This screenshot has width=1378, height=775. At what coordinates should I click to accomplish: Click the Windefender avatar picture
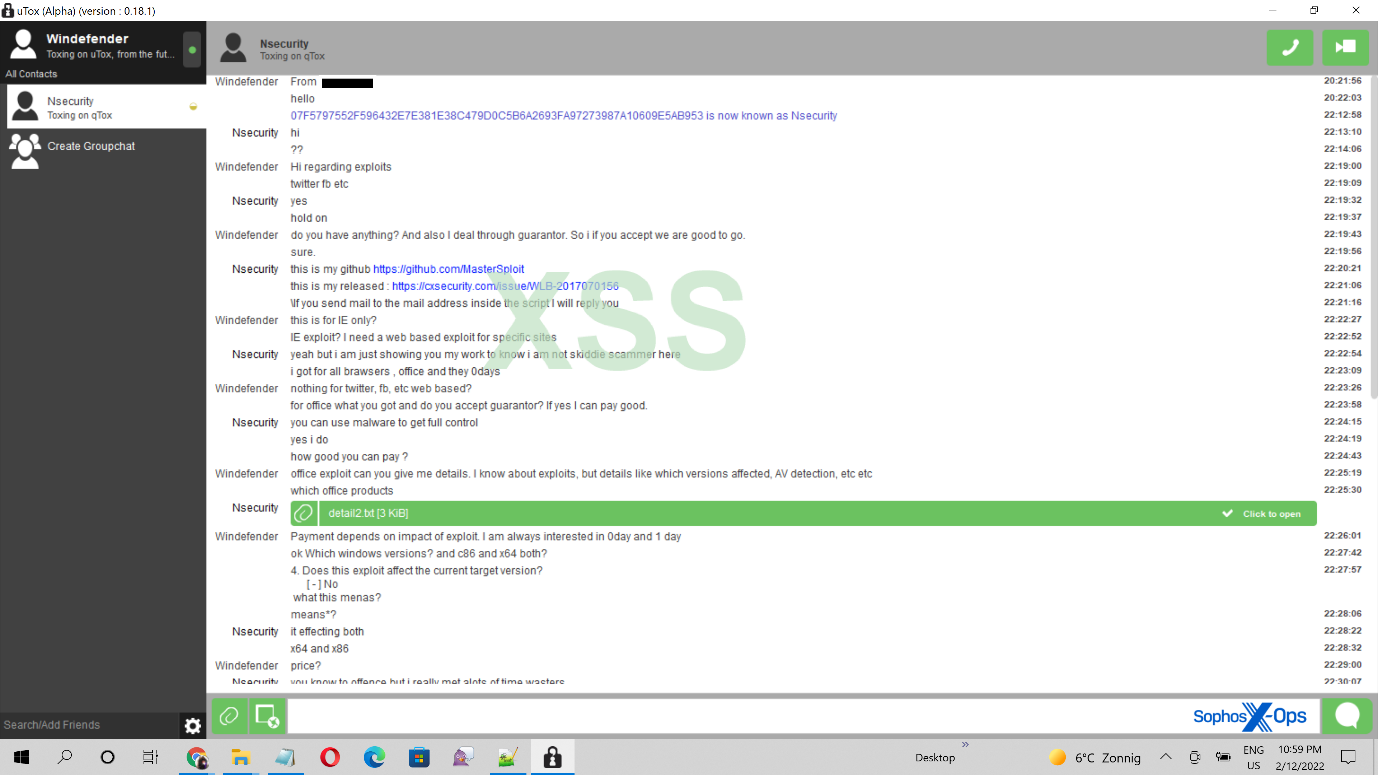pyautogui.click(x=22, y=44)
